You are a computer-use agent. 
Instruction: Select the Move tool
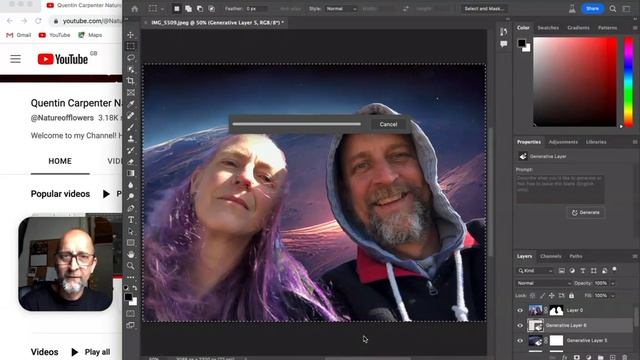click(131, 35)
